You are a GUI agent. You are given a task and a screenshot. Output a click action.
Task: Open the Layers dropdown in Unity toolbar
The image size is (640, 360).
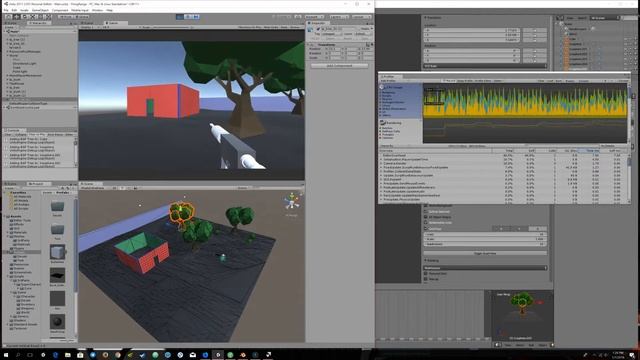click(339, 17)
